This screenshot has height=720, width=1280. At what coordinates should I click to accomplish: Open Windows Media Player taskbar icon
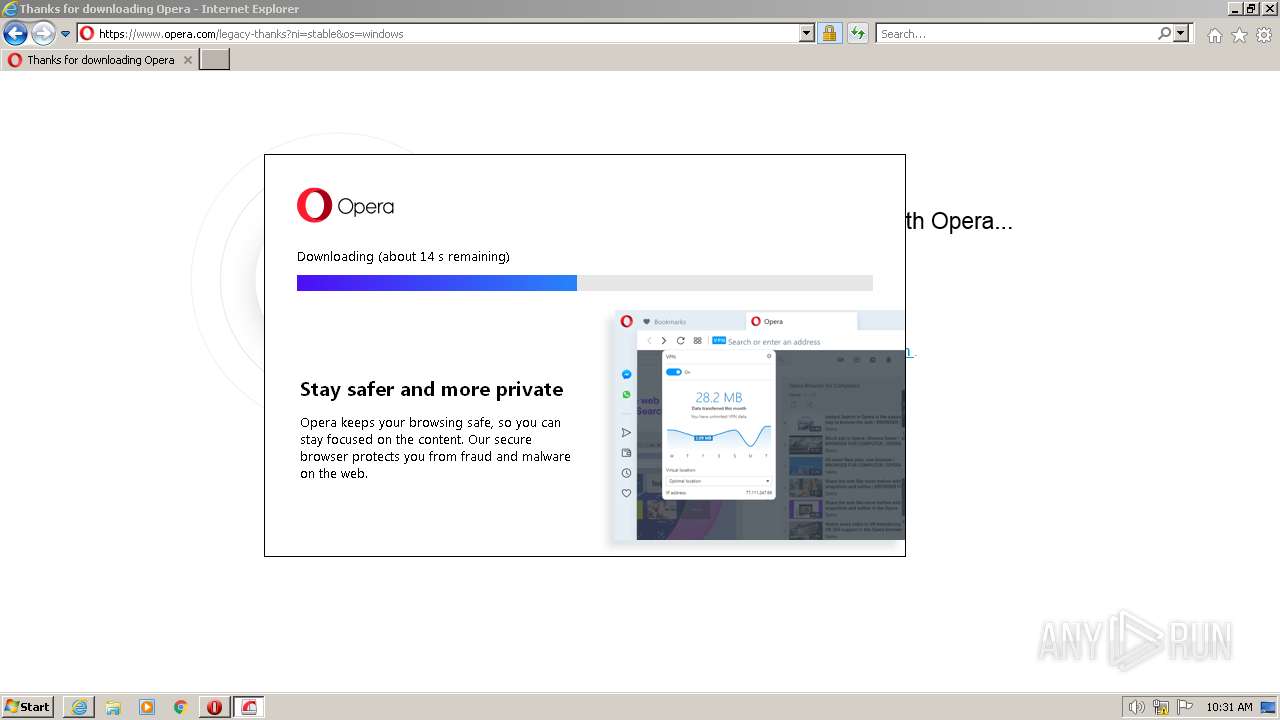(x=147, y=707)
